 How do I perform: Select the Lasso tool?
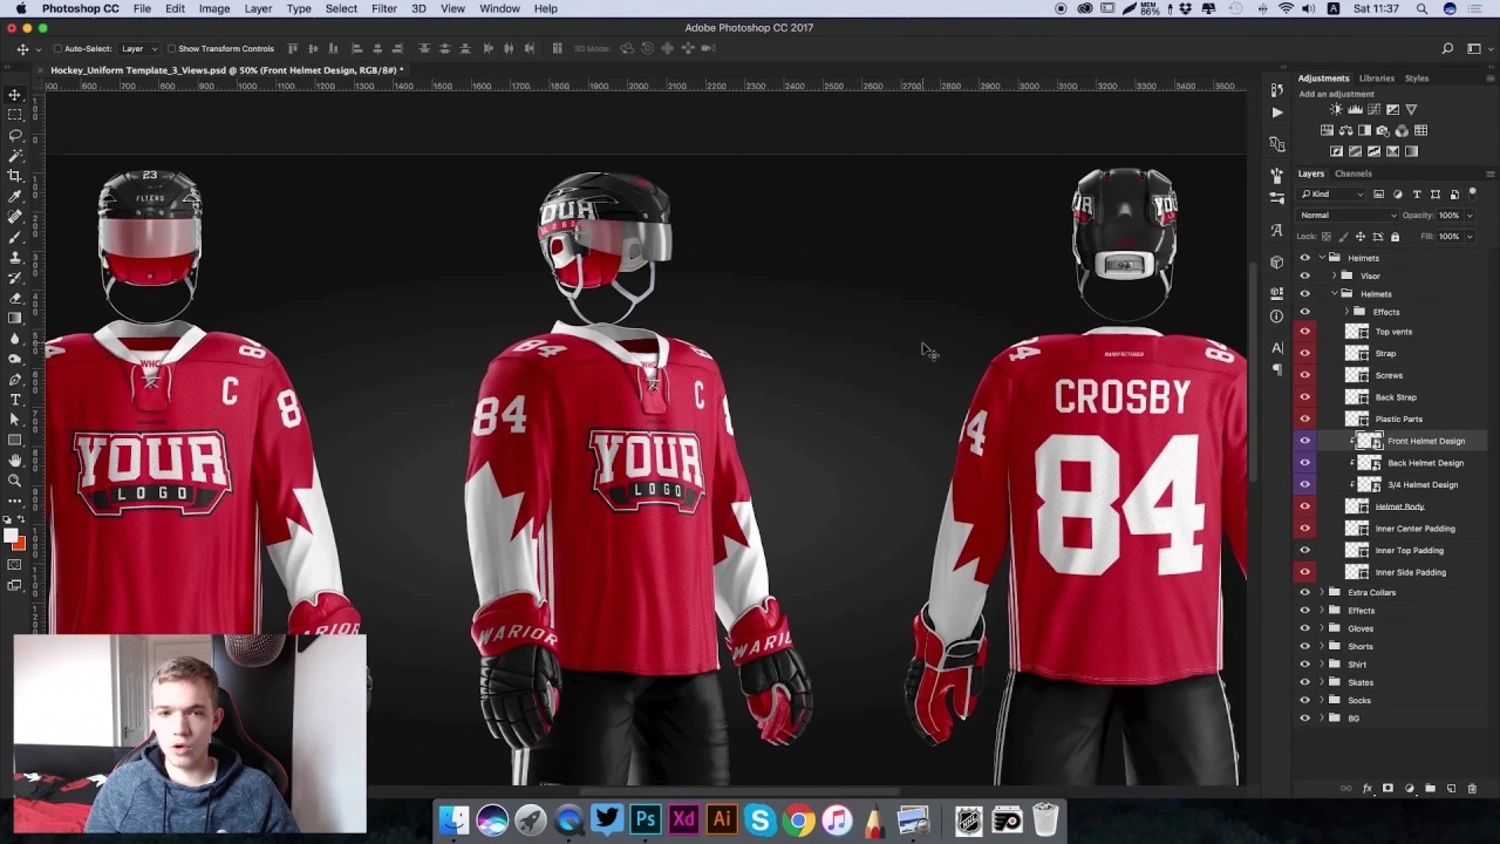coord(15,135)
